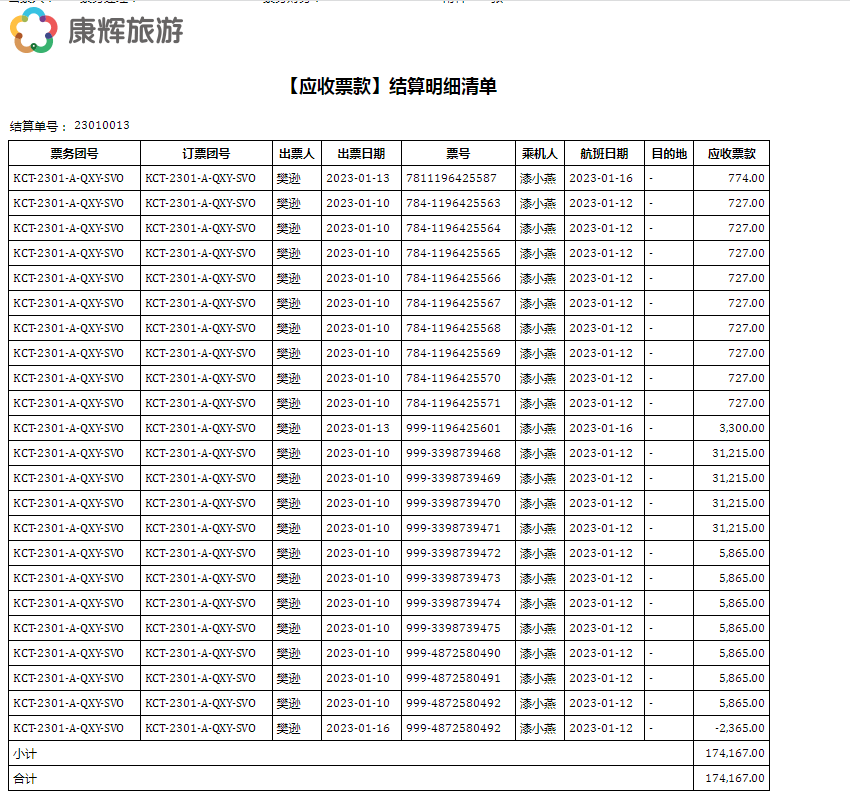Select ticket number 999-1196425601
This screenshot has height=798, width=850.
tap(453, 428)
